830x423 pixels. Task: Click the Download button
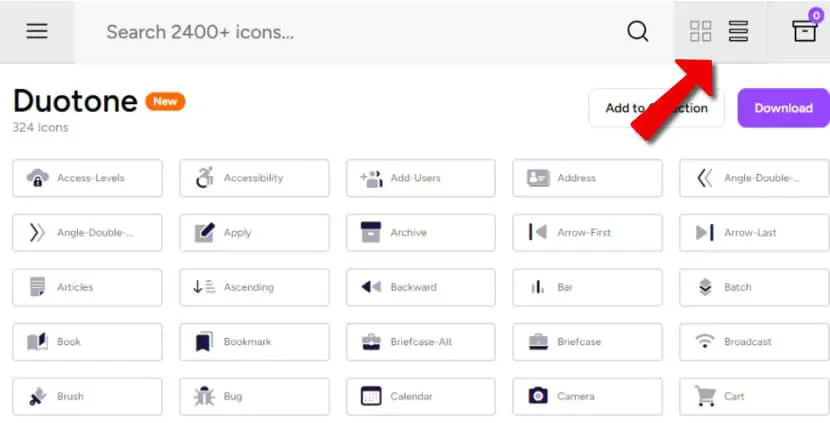(x=783, y=108)
